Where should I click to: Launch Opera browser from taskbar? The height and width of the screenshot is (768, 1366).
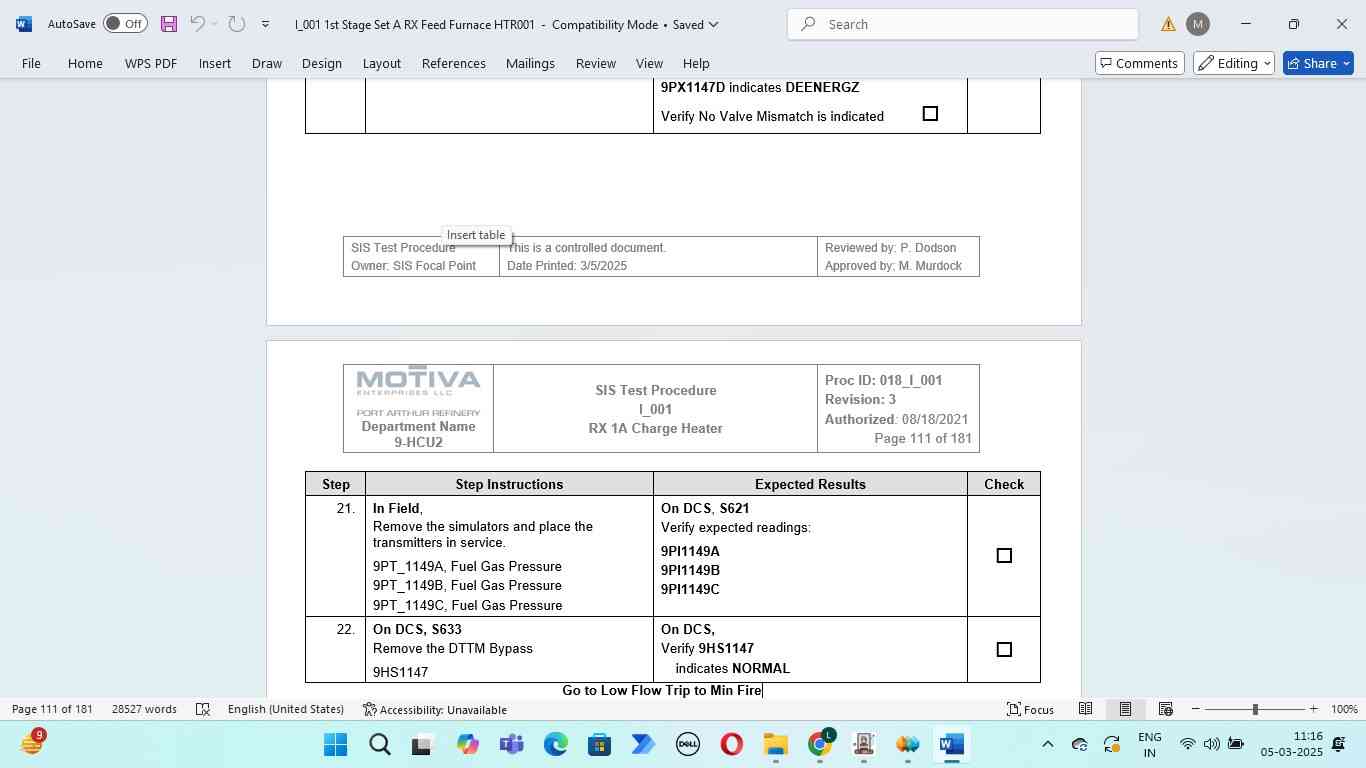point(732,744)
